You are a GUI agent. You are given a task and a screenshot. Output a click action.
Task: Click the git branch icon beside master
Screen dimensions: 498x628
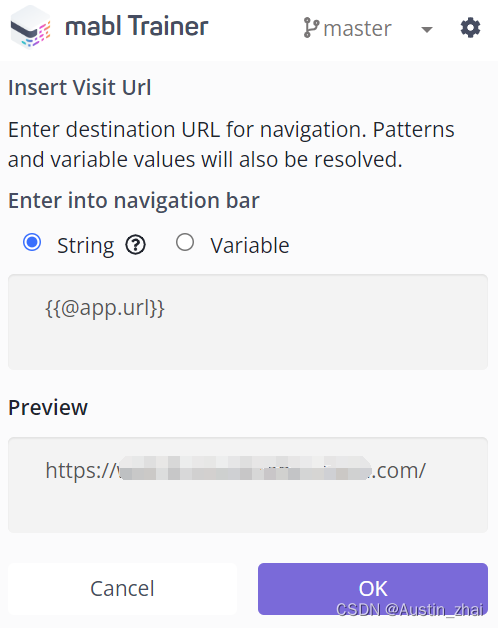[311, 28]
